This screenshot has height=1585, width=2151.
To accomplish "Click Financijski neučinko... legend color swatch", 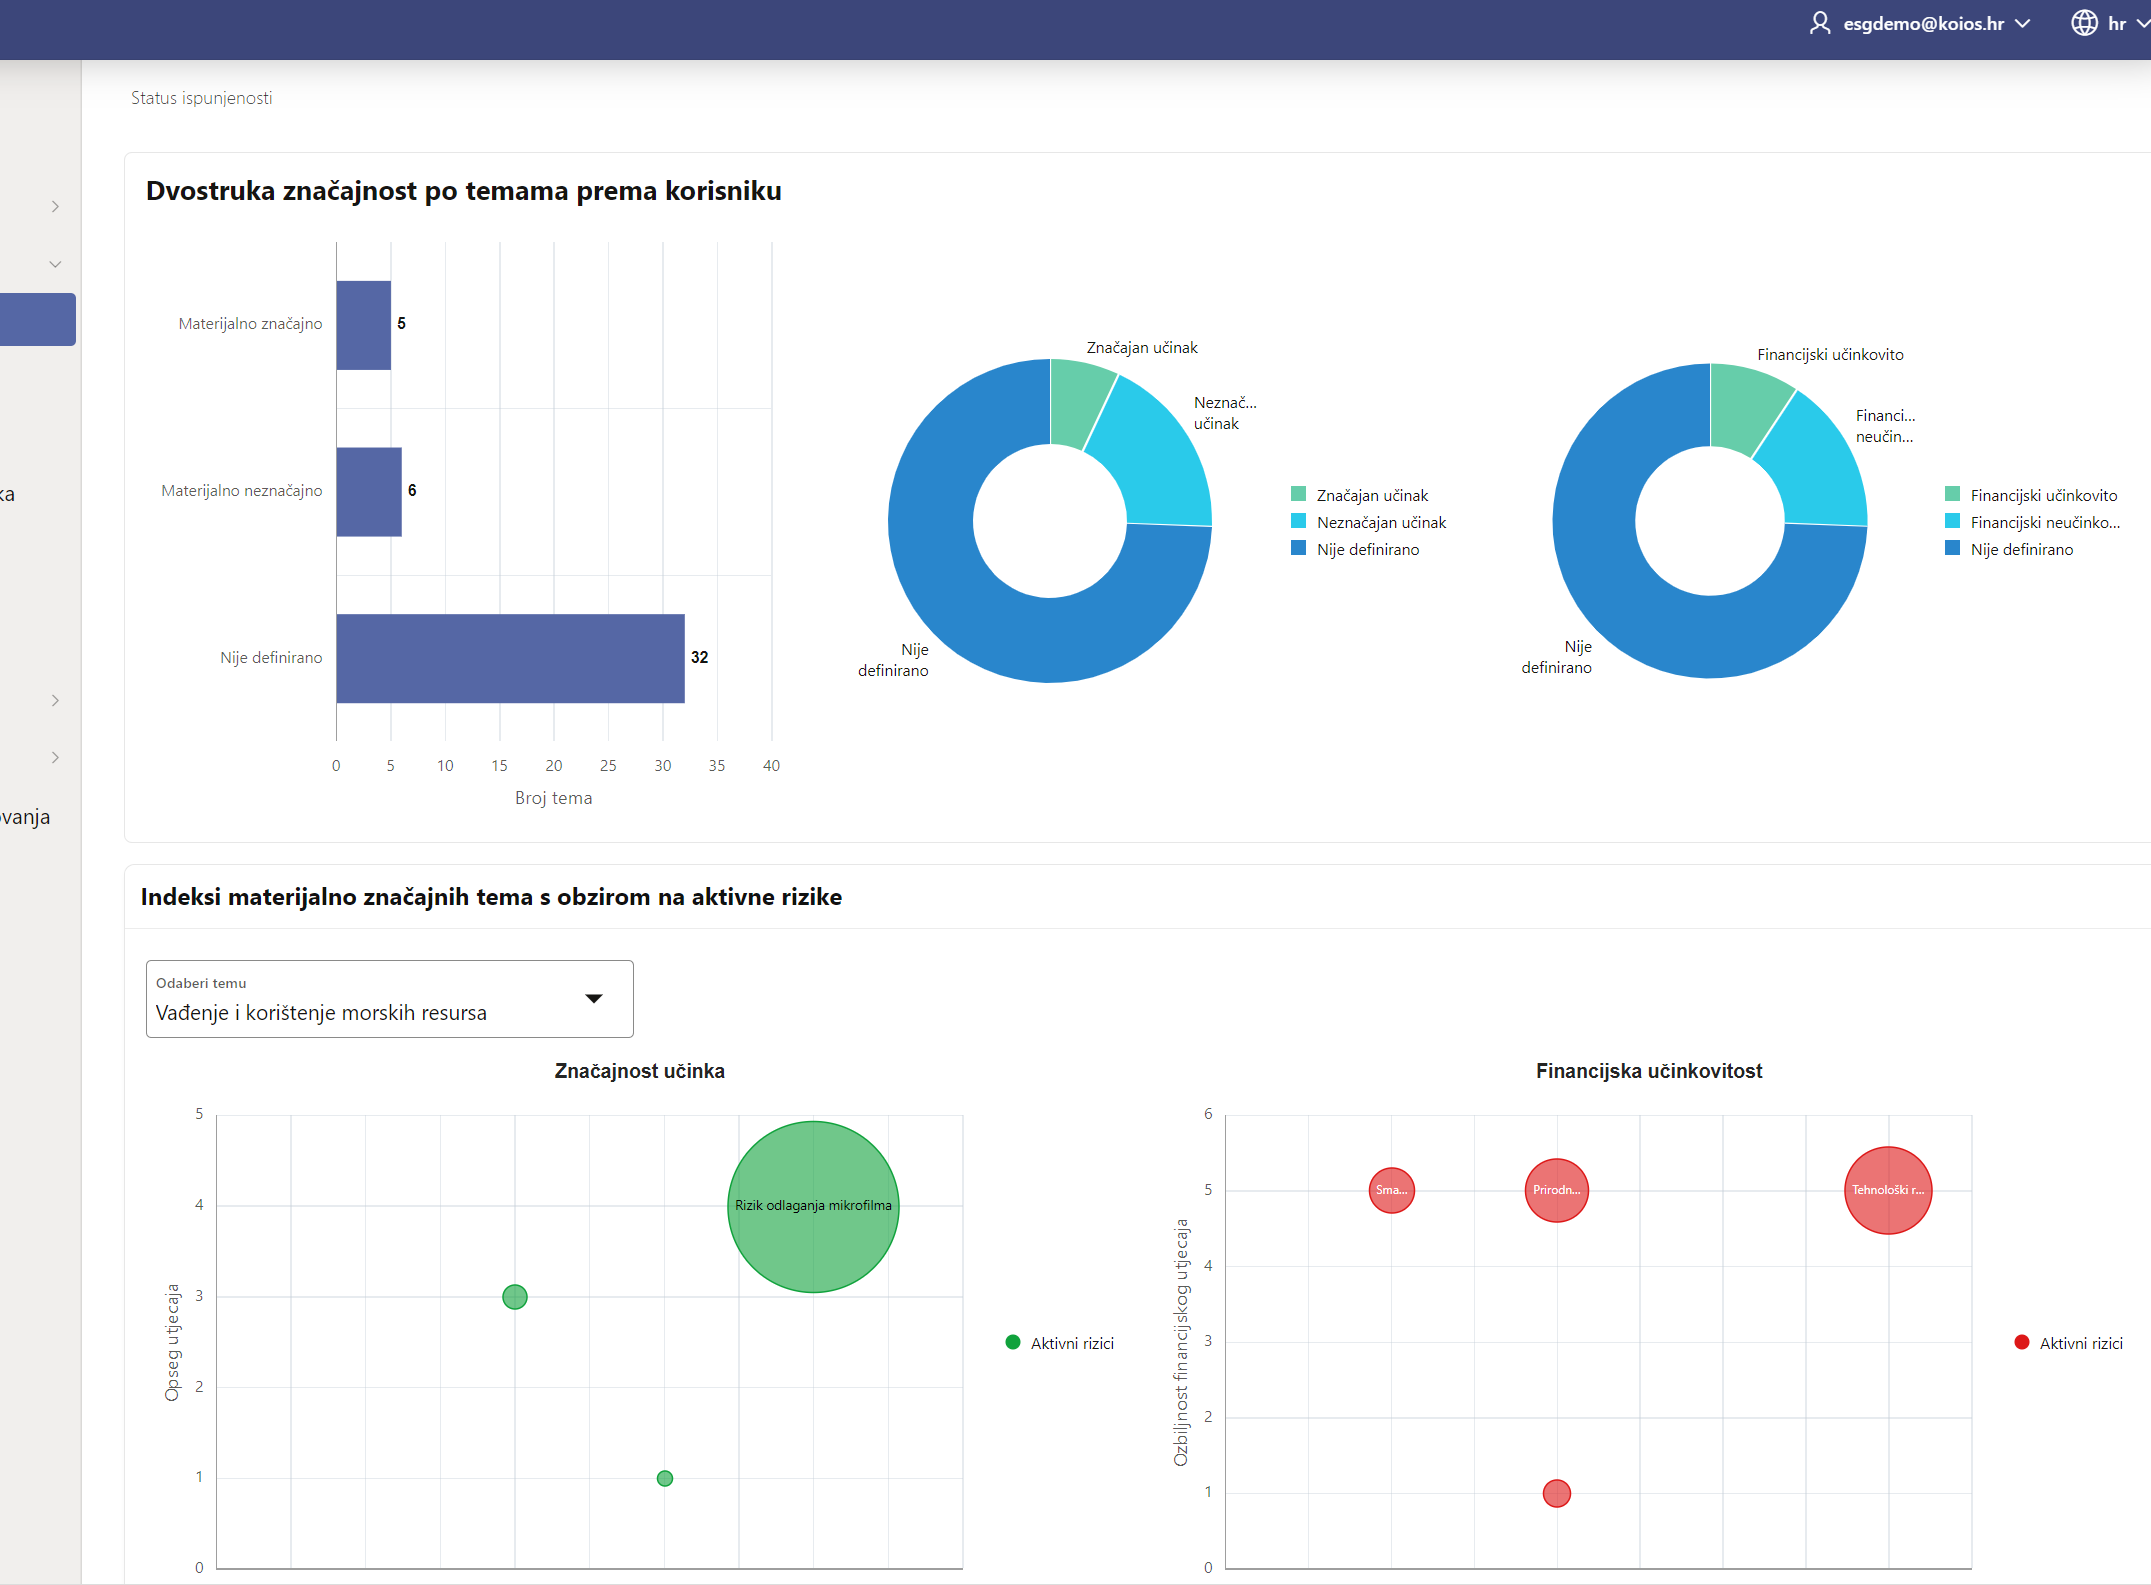I will point(1952,521).
